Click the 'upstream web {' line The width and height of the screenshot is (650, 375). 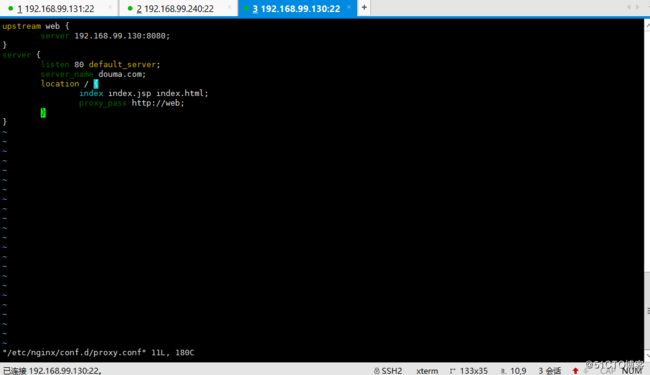coord(36,26)
